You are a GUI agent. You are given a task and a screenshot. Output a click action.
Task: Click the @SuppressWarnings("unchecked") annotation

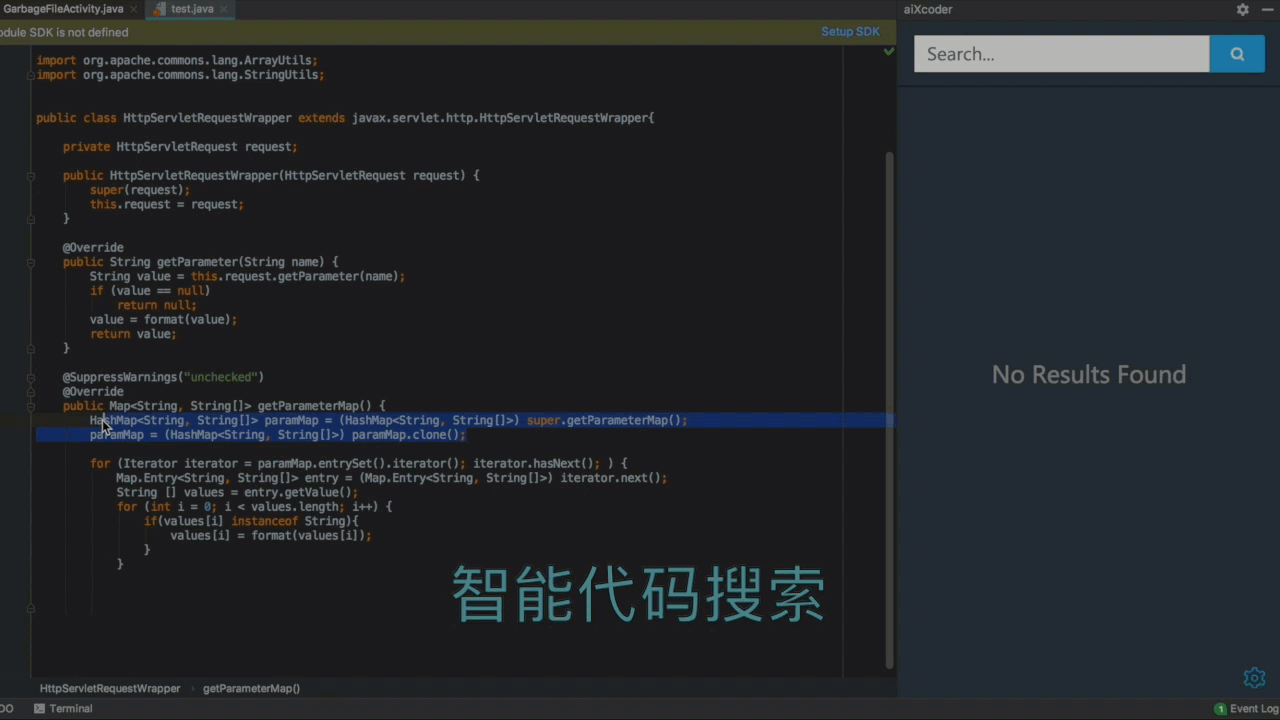163,377
